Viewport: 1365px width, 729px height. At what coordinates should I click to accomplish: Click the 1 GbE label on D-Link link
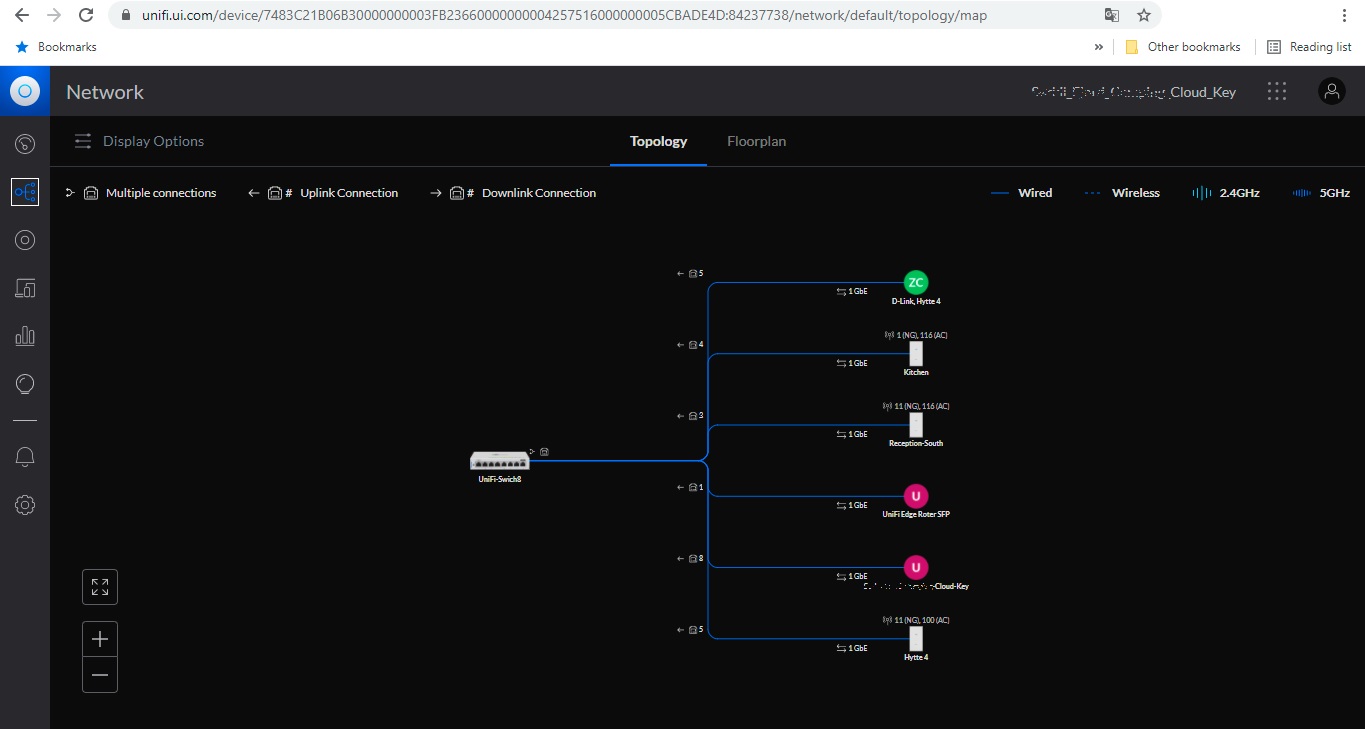click(852, 292)
